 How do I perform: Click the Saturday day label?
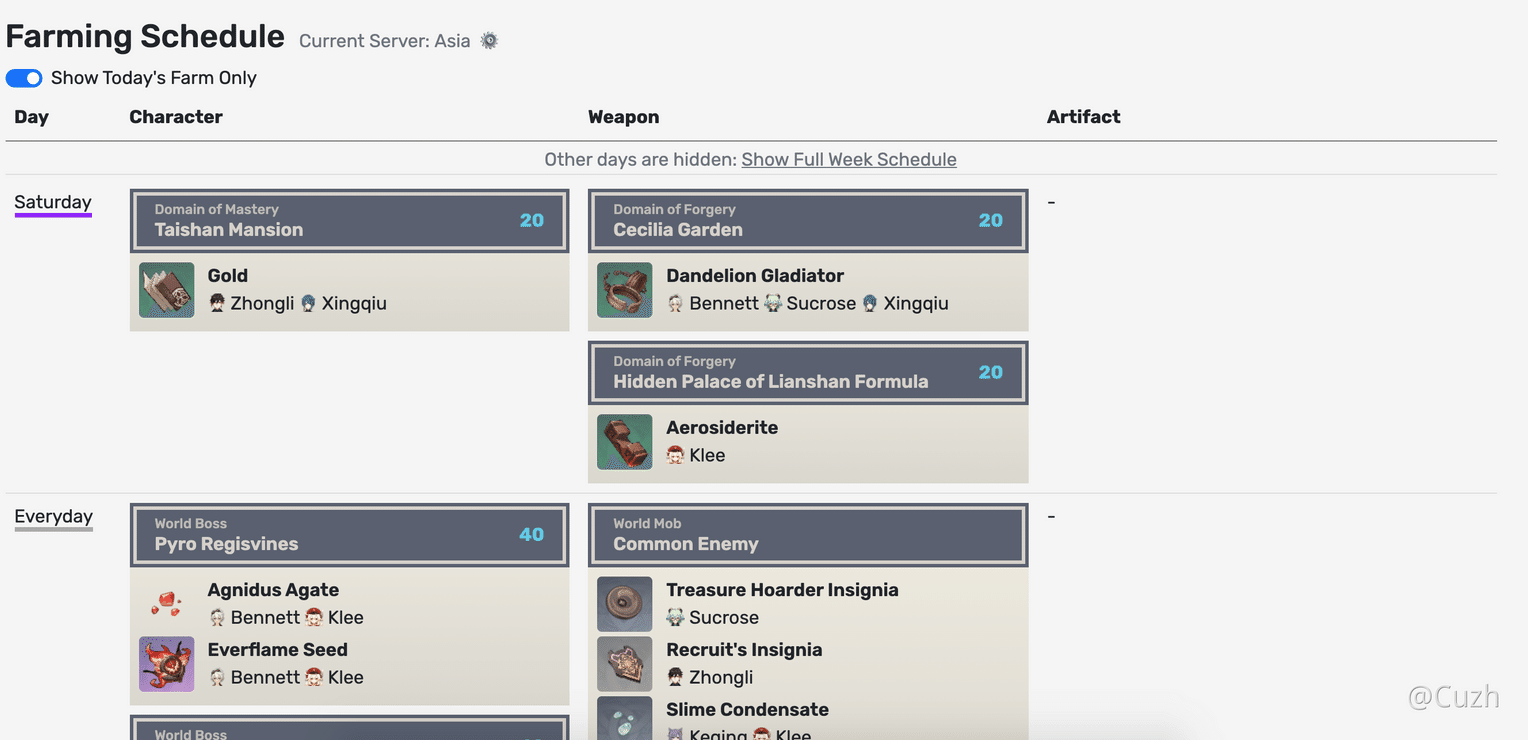tap(53, 202)
